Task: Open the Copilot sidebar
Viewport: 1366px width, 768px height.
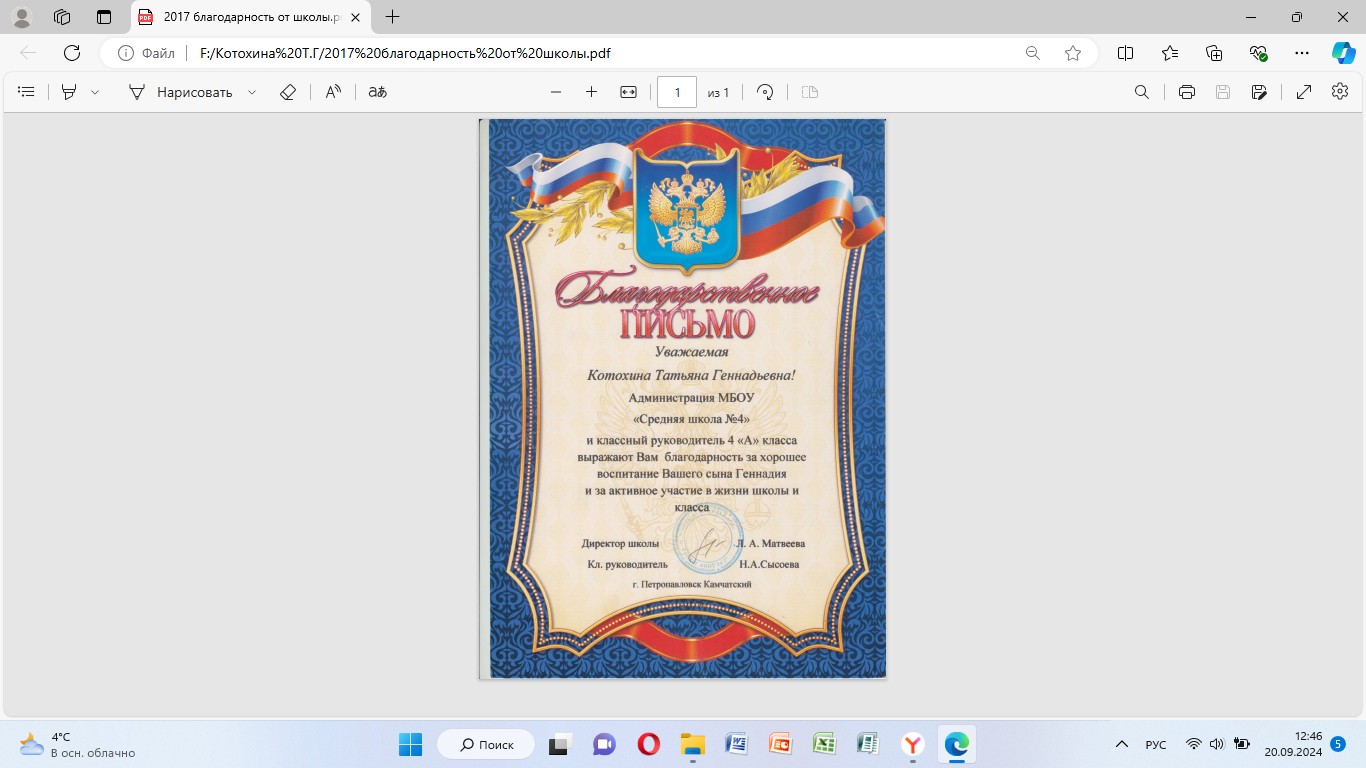Action: (x=1343, y=53)
